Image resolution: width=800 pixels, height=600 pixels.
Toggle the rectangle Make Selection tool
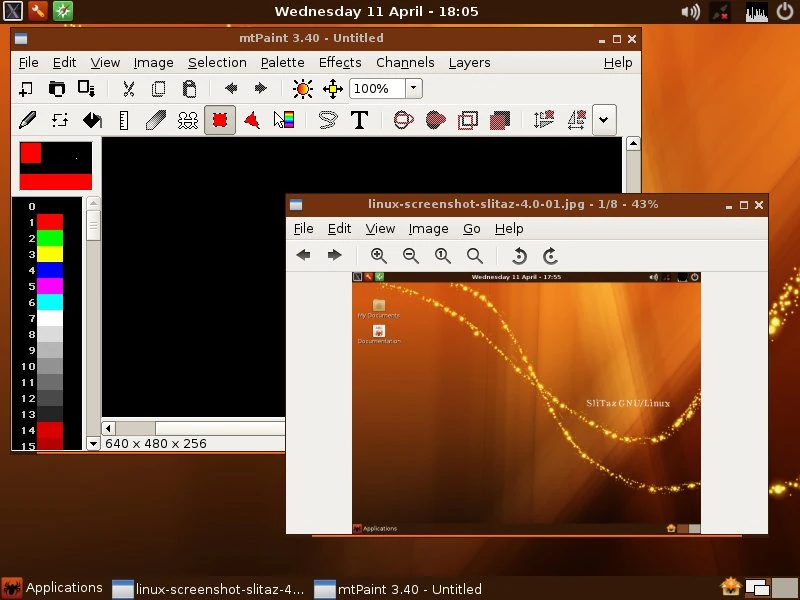click(x=220, y=120)
